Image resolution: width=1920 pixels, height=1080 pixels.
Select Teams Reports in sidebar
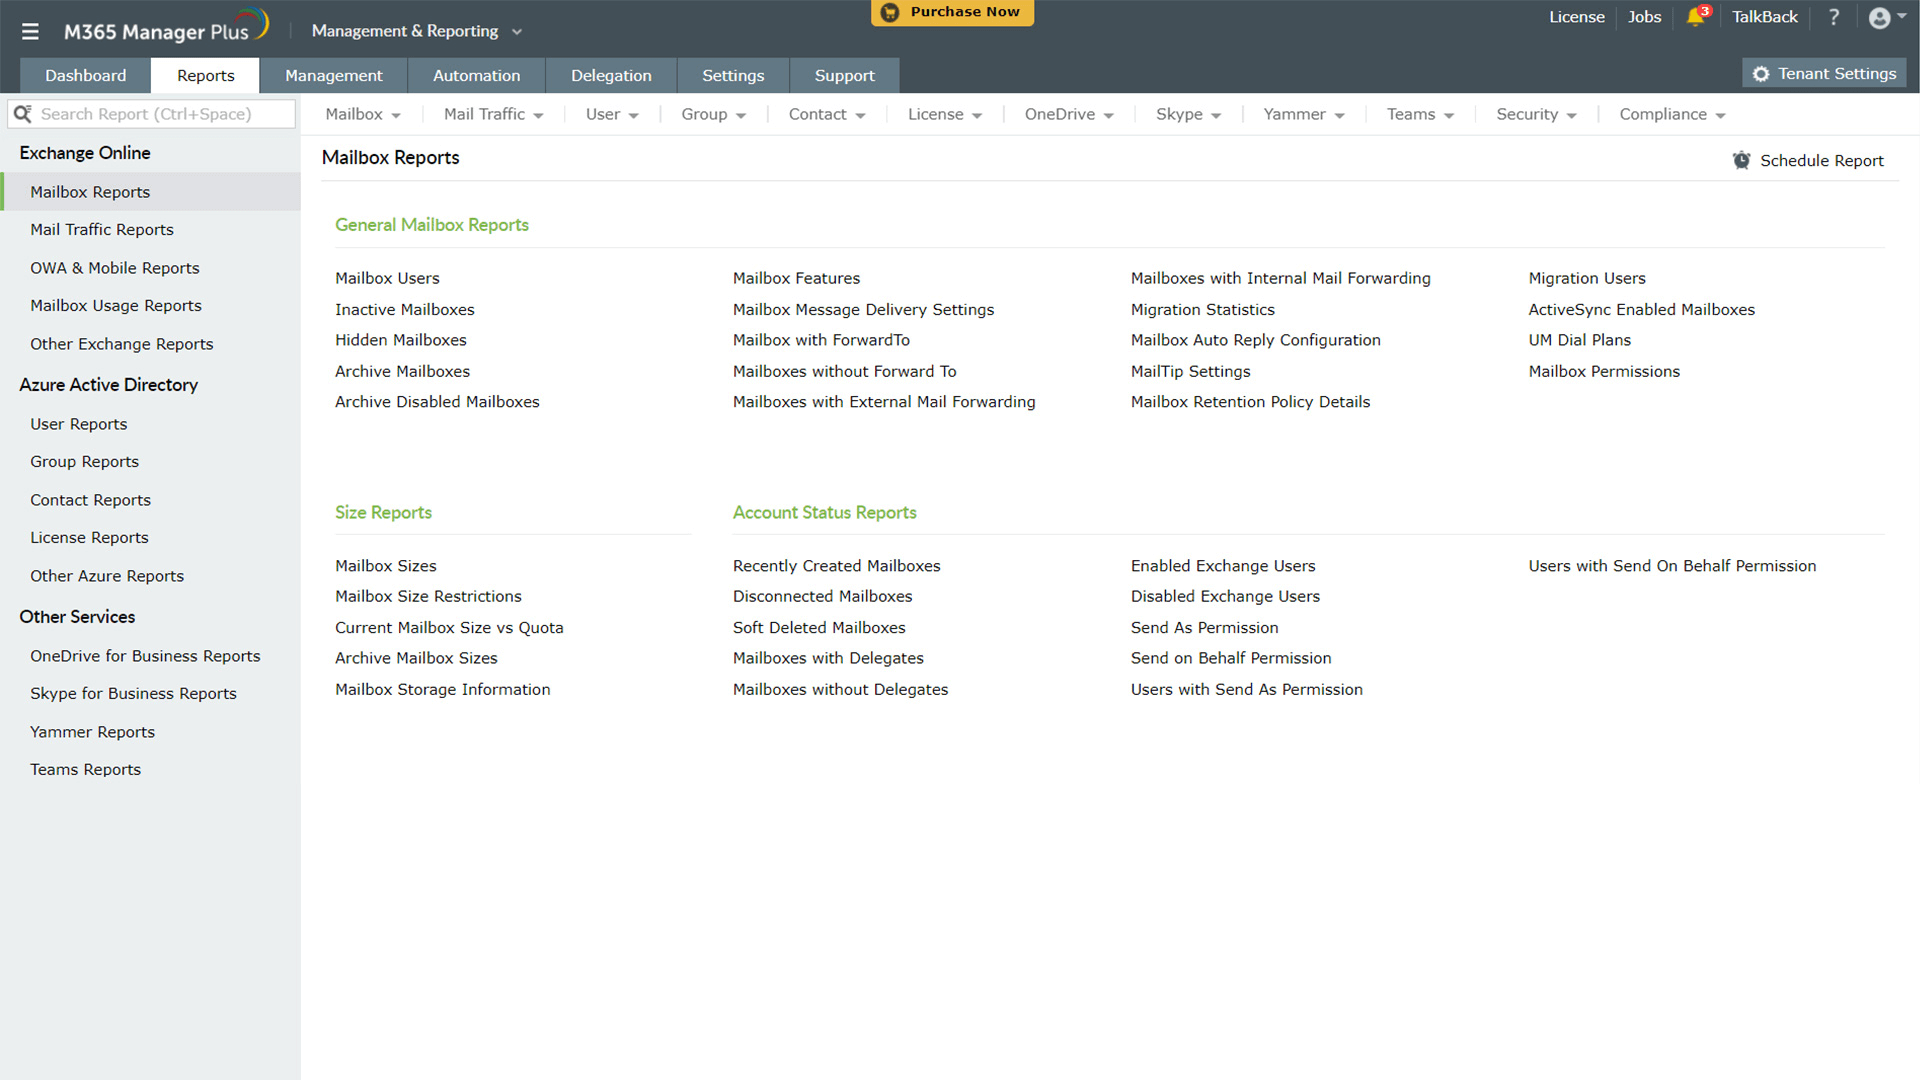point(85,769)
